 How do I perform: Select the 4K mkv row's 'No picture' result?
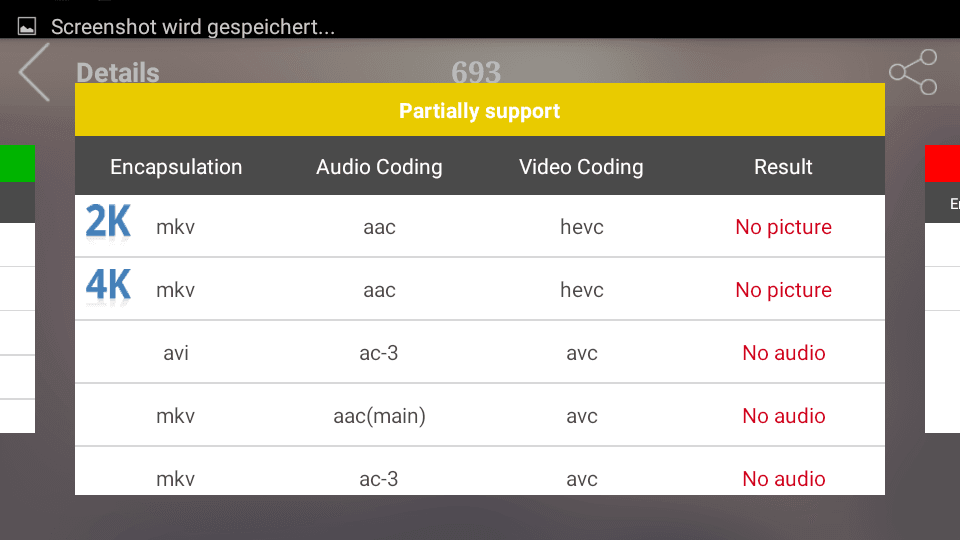783,290
